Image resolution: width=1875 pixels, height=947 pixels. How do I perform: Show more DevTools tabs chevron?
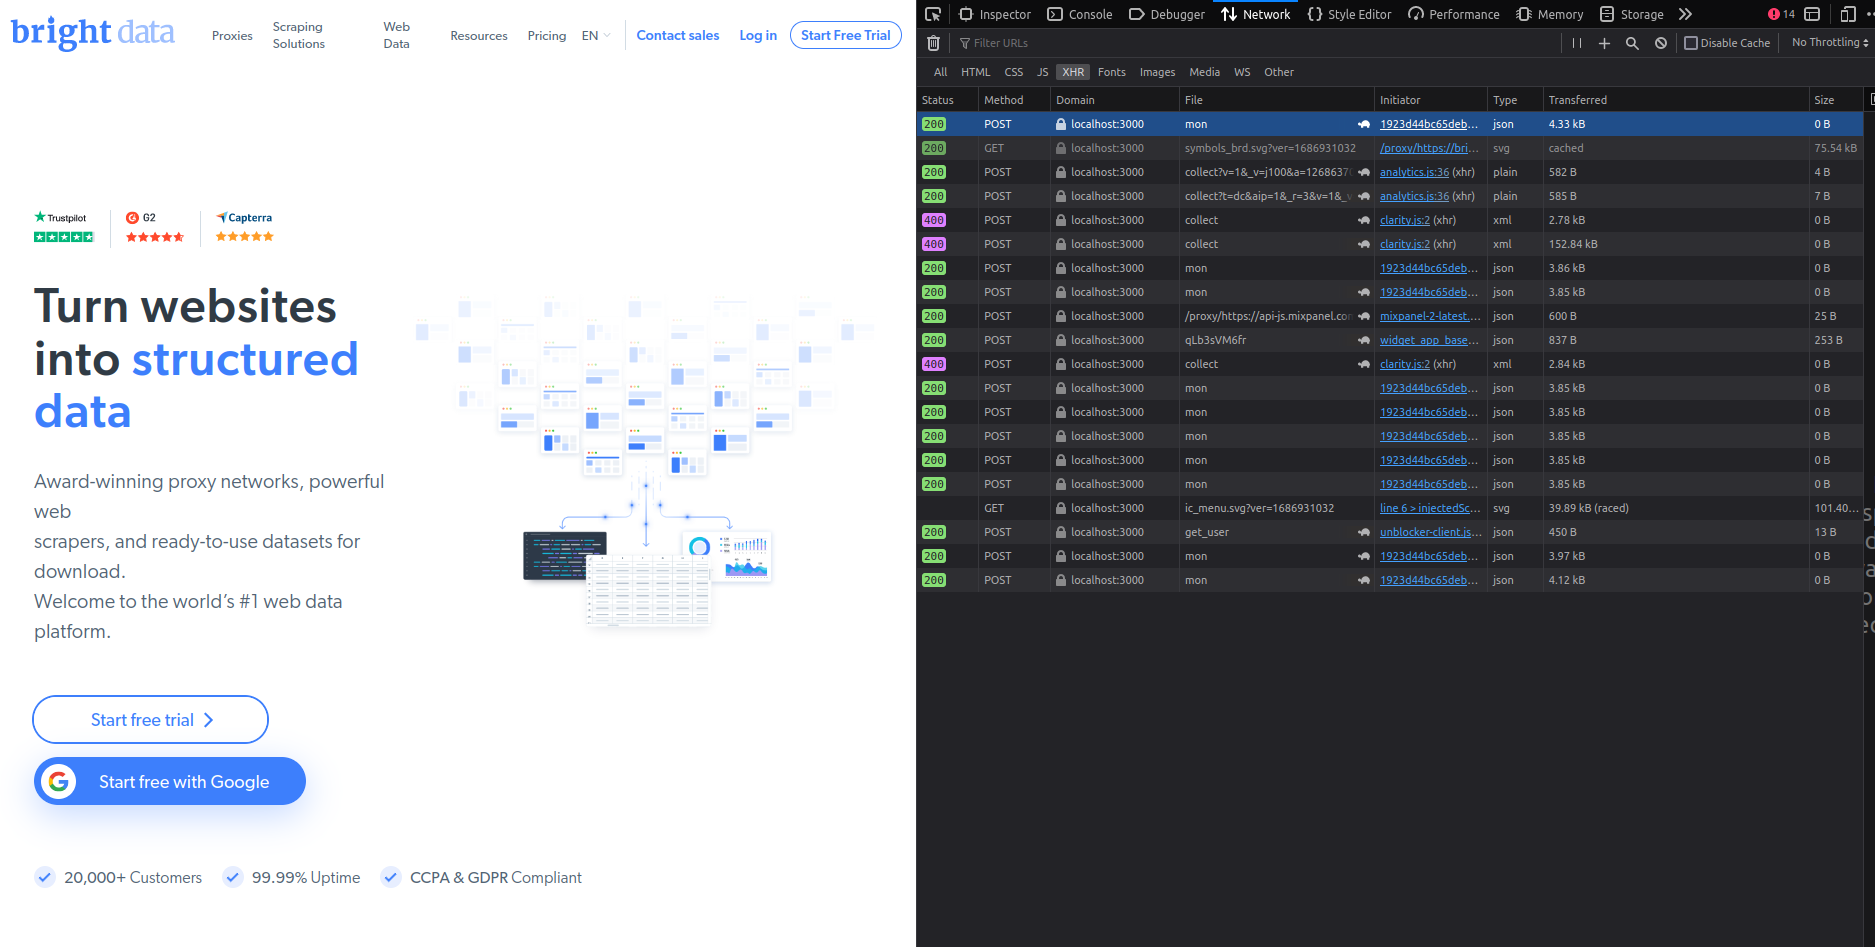1686,14
